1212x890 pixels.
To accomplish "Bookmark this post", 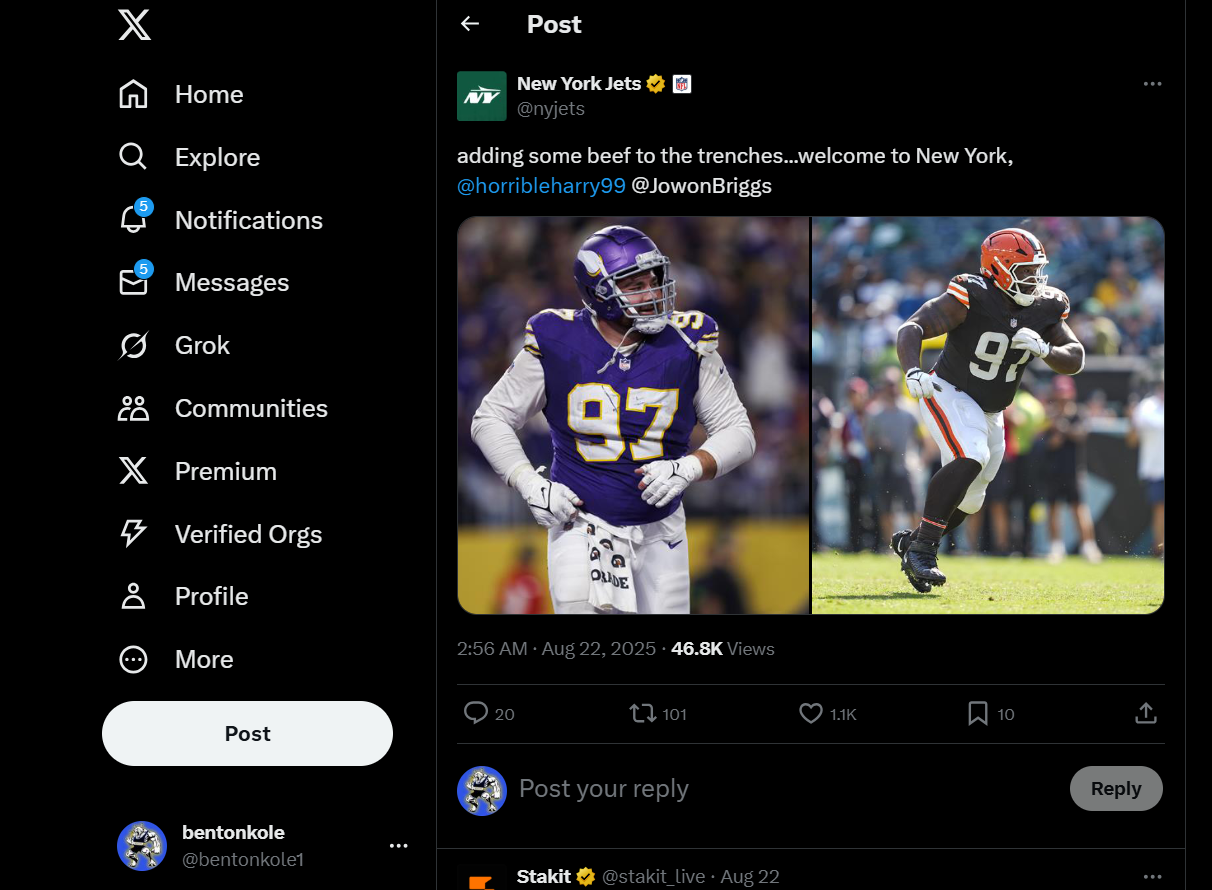I will [978, 713].
